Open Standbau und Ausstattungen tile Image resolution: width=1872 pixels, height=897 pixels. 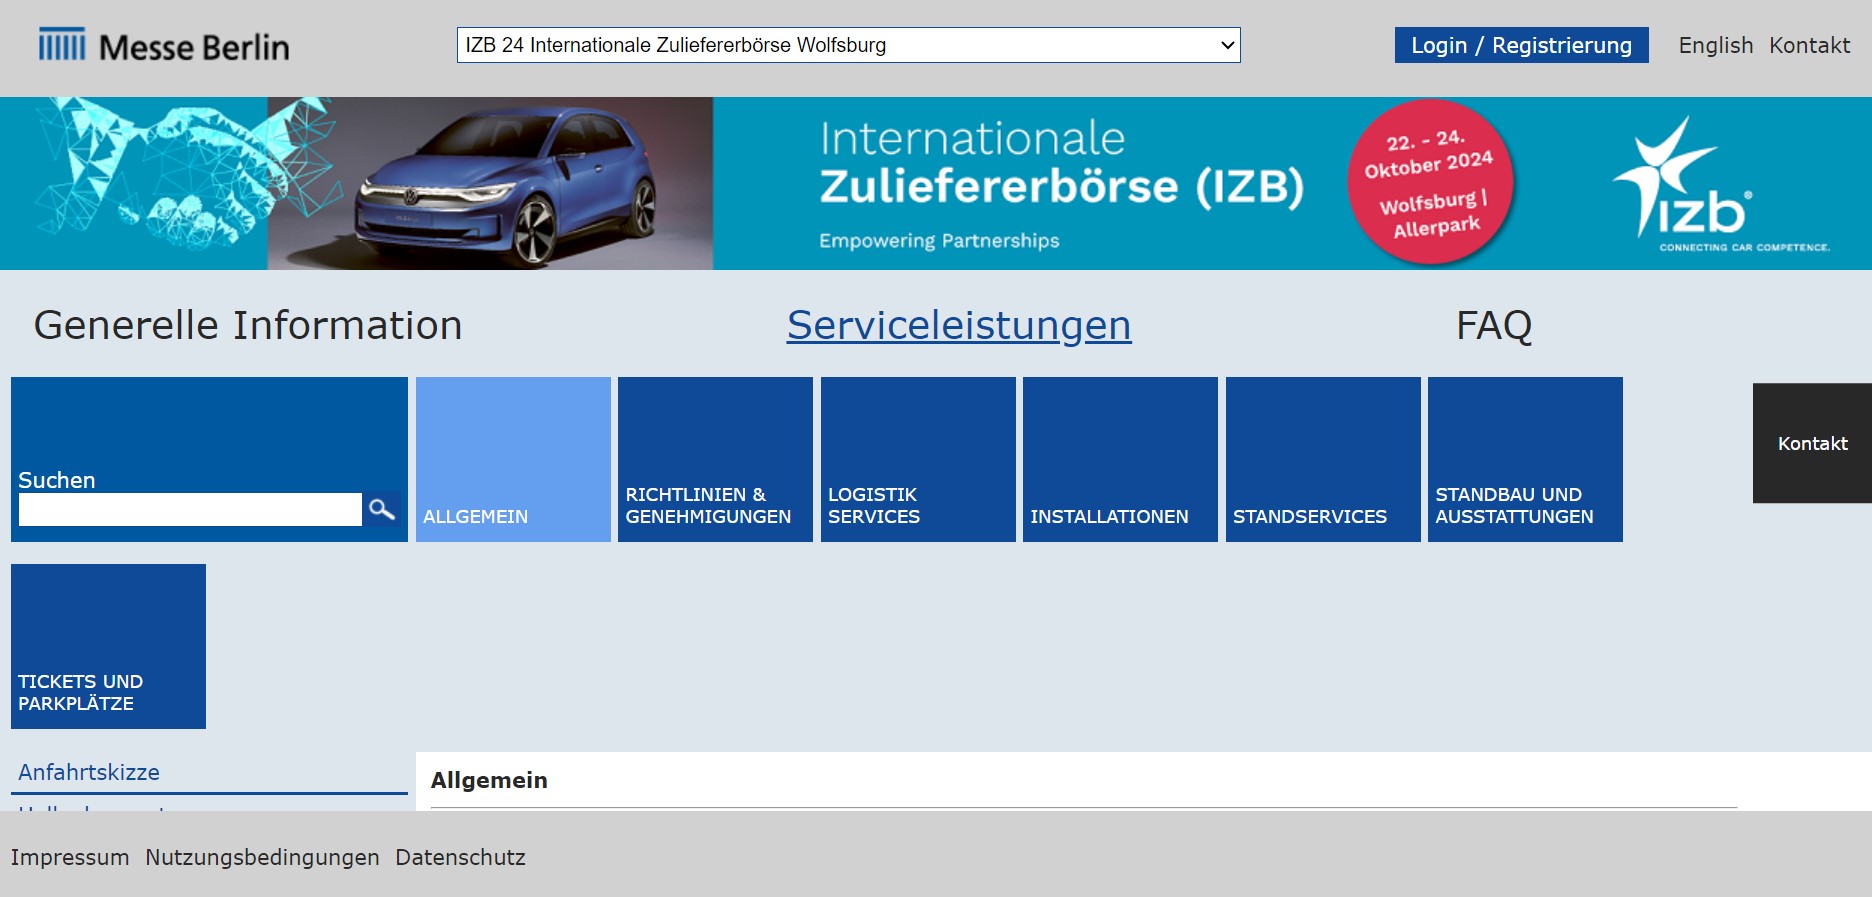pyautogui.click(x=1525, y=459)
